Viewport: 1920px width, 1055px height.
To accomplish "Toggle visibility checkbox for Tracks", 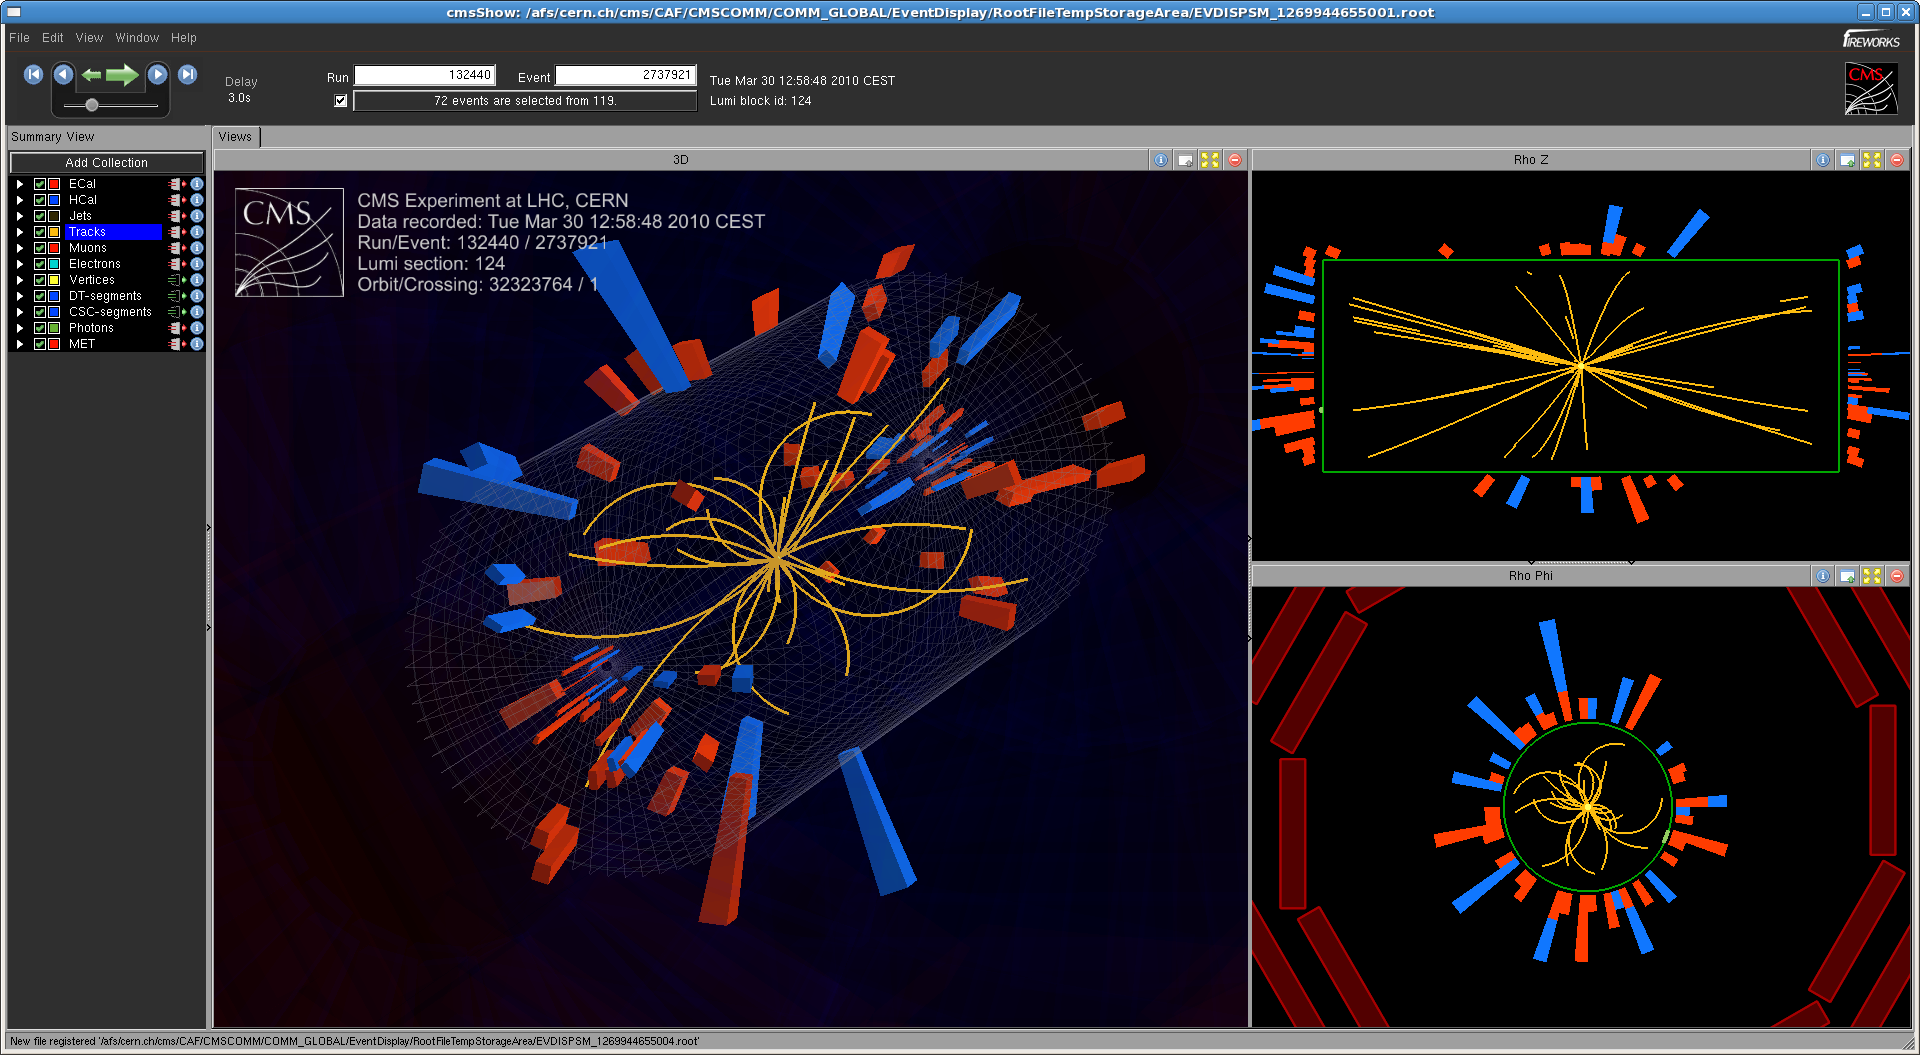I will [40, 232].
